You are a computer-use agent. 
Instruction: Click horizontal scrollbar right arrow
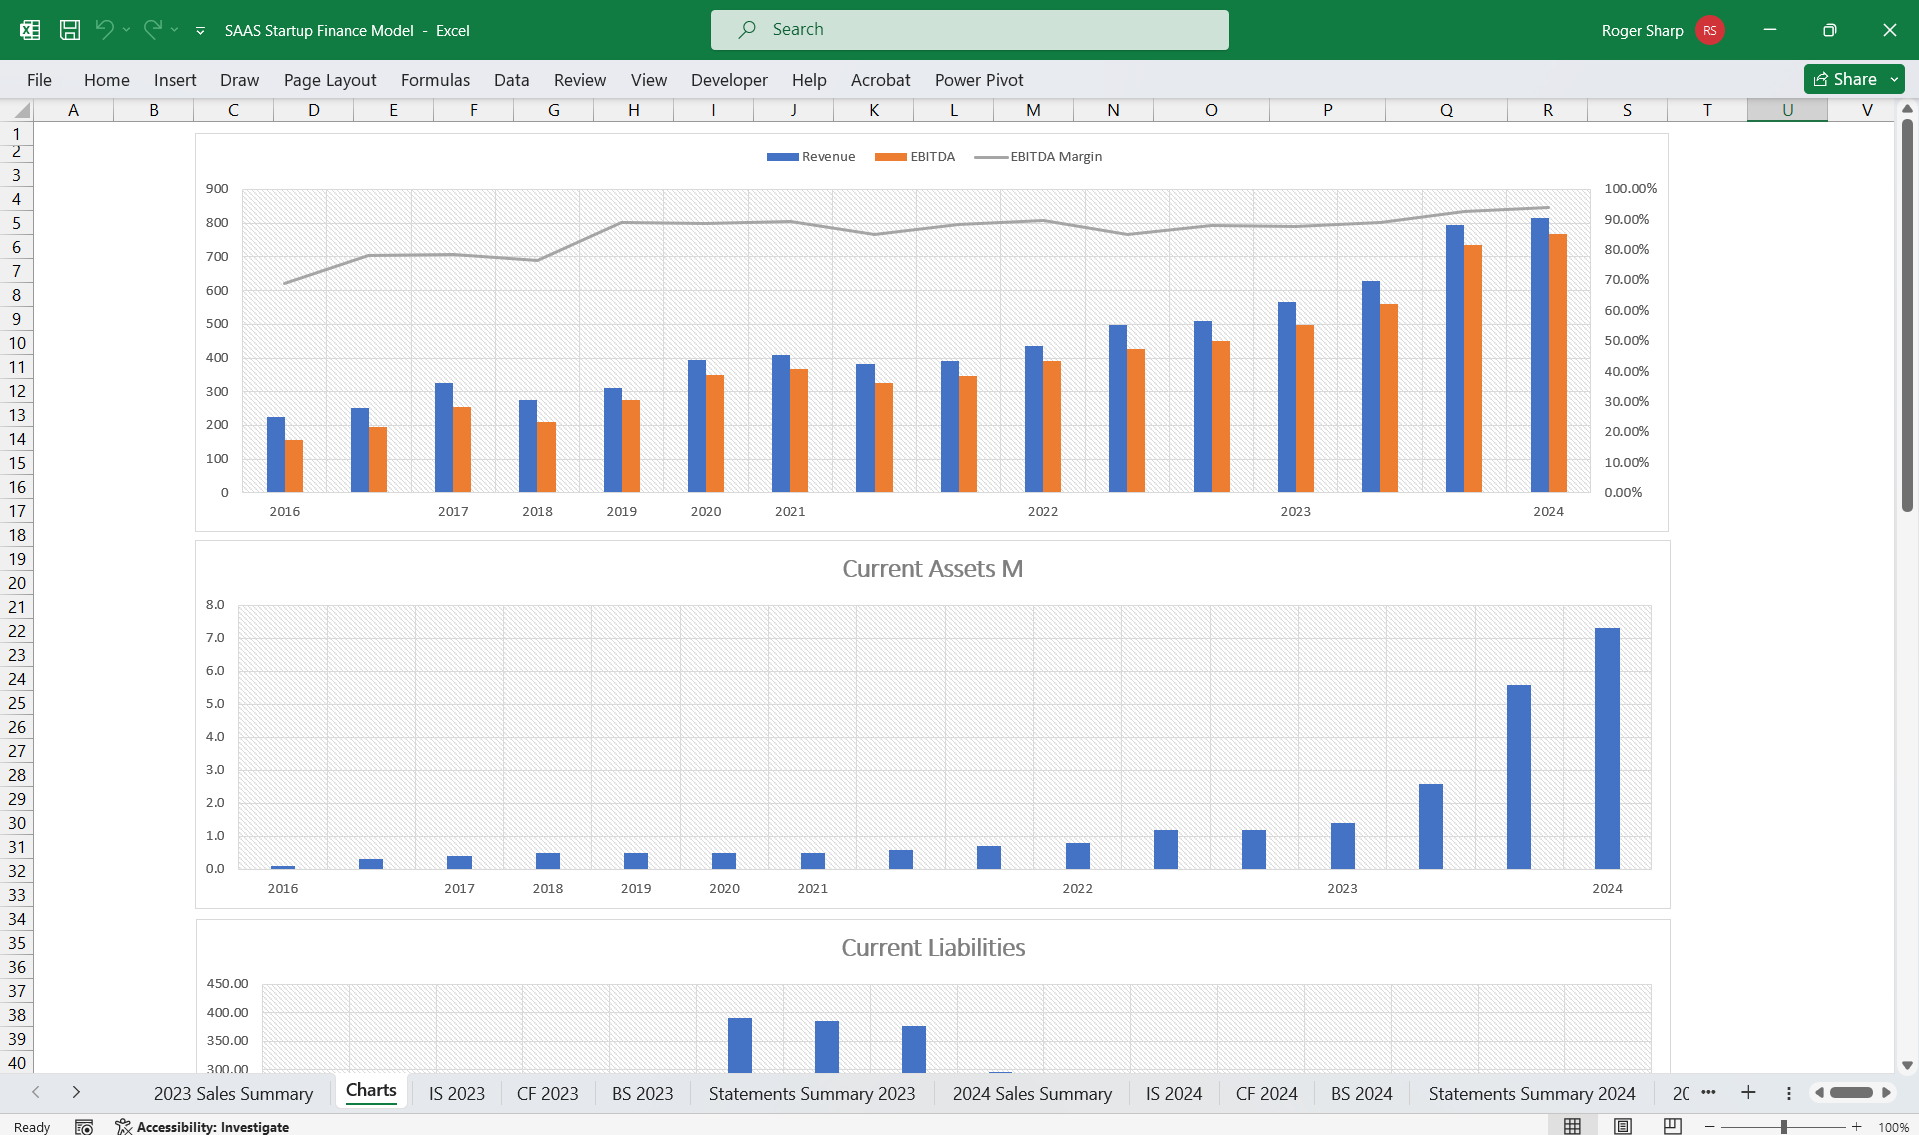(1887, 1093)
